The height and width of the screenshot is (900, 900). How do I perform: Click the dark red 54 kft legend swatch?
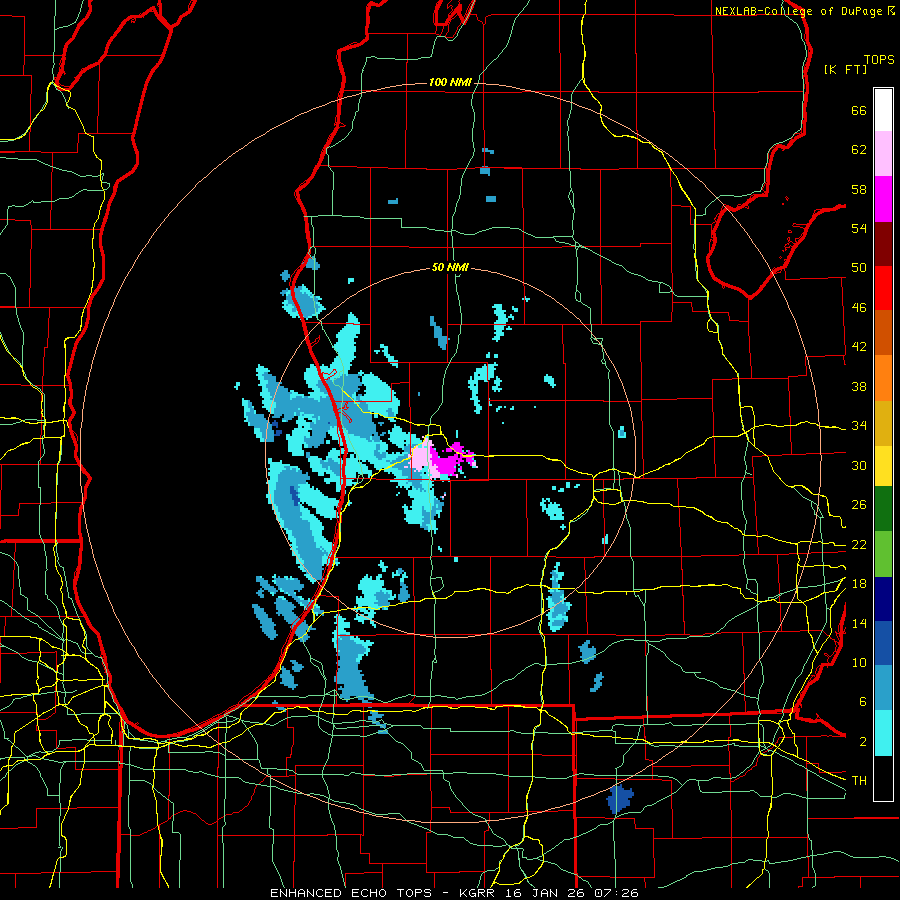883,243
